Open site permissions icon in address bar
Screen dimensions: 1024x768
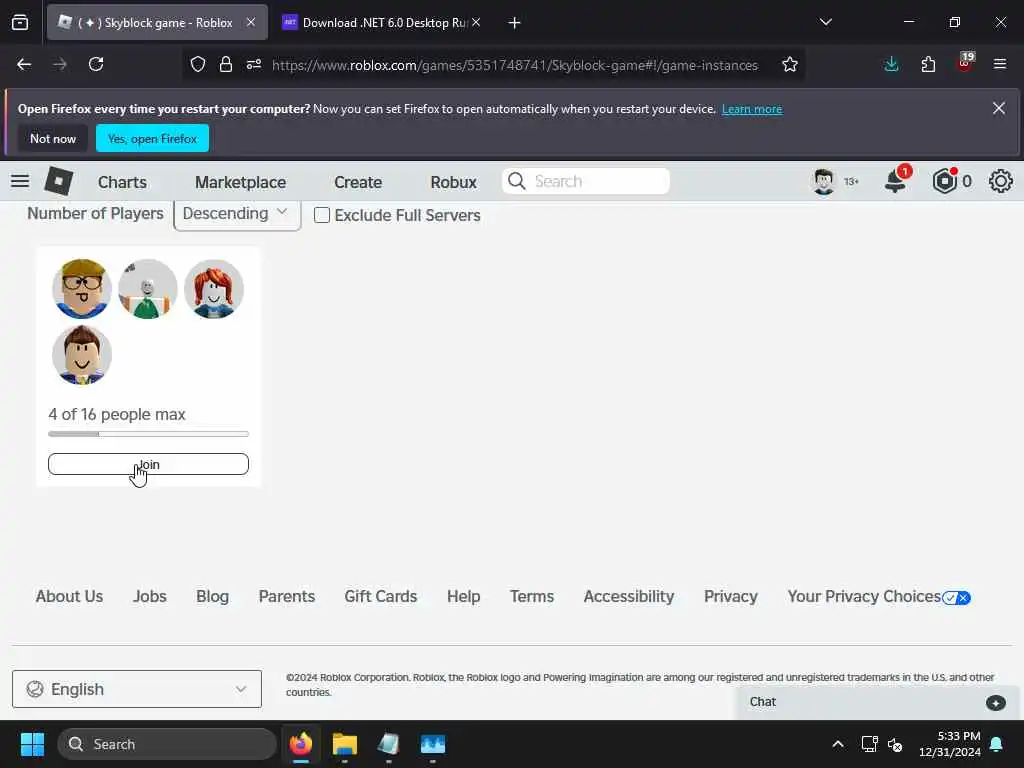[x=254, y=64]
